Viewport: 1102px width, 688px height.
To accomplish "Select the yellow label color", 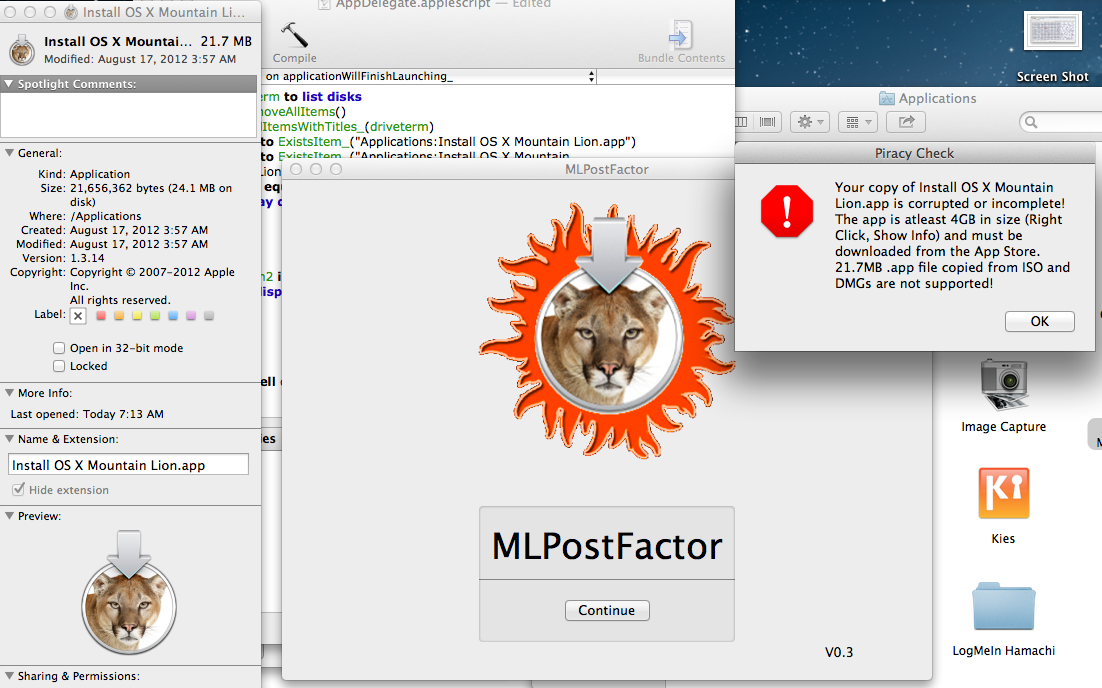I will click(x=136, y=316).
